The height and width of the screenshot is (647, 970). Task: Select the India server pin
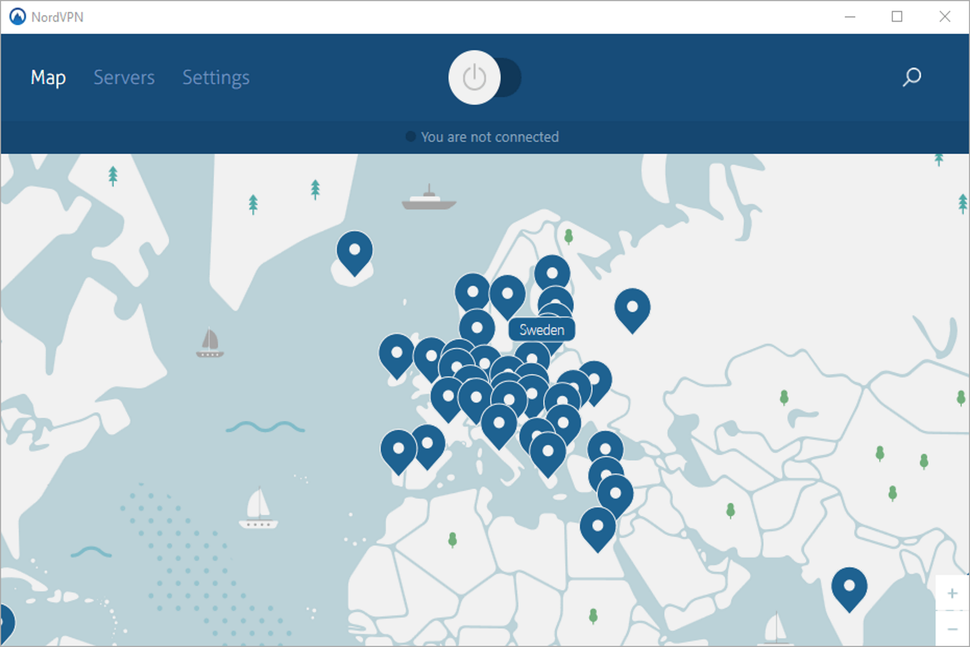pyautogui.click(x=849, y=588)
